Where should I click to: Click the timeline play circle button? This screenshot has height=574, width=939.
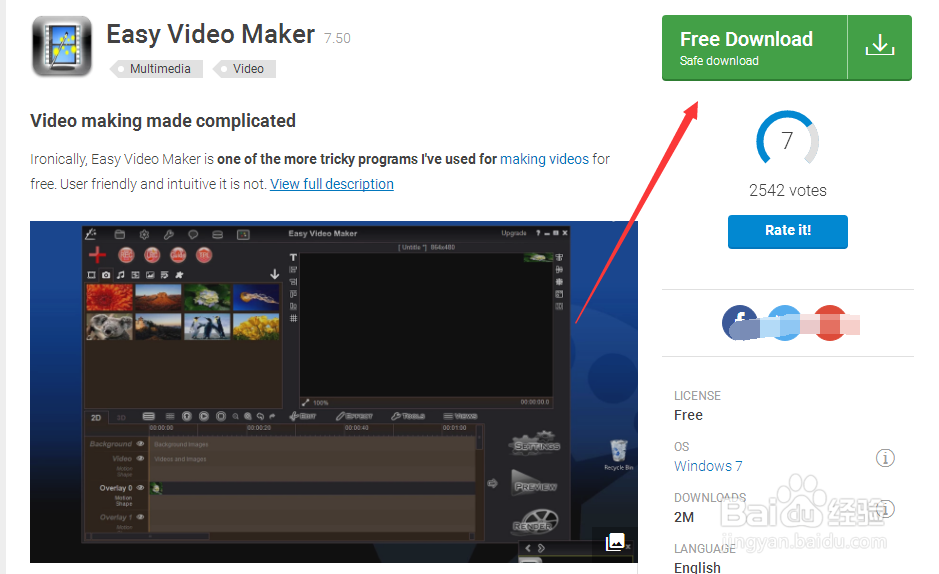click(x=204, y=416)
